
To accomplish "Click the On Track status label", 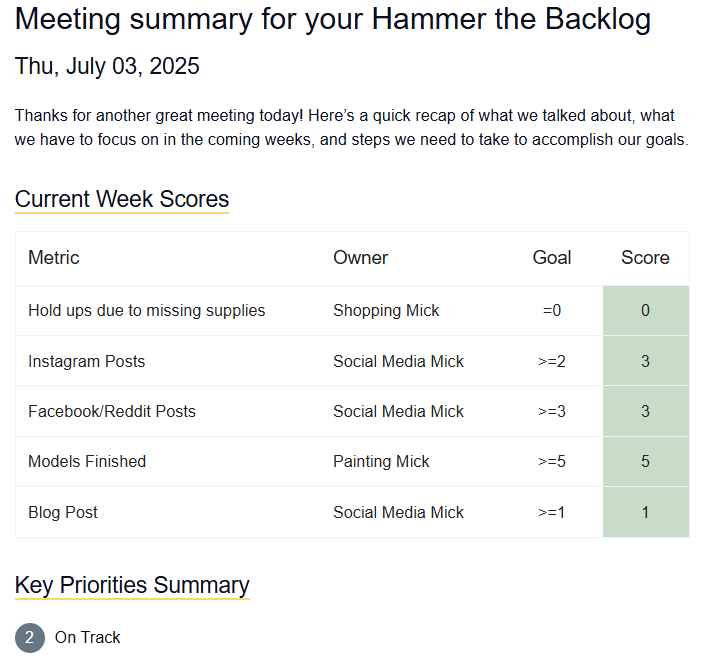I will (88, 637).
